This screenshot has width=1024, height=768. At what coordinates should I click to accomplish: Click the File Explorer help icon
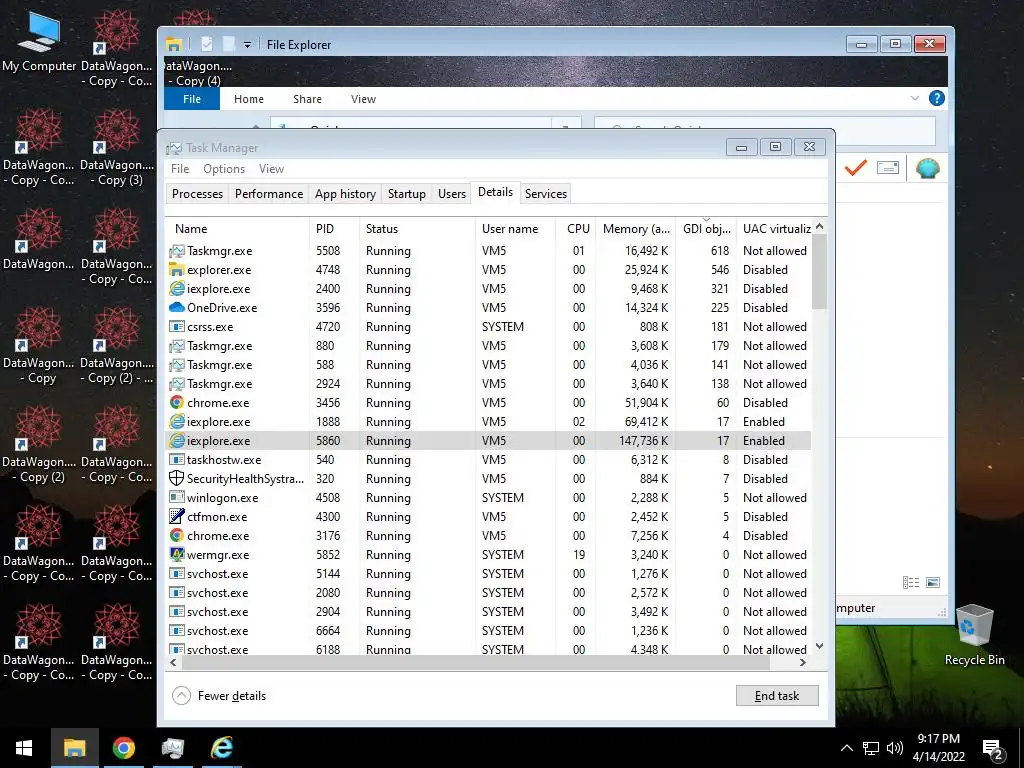936,98
